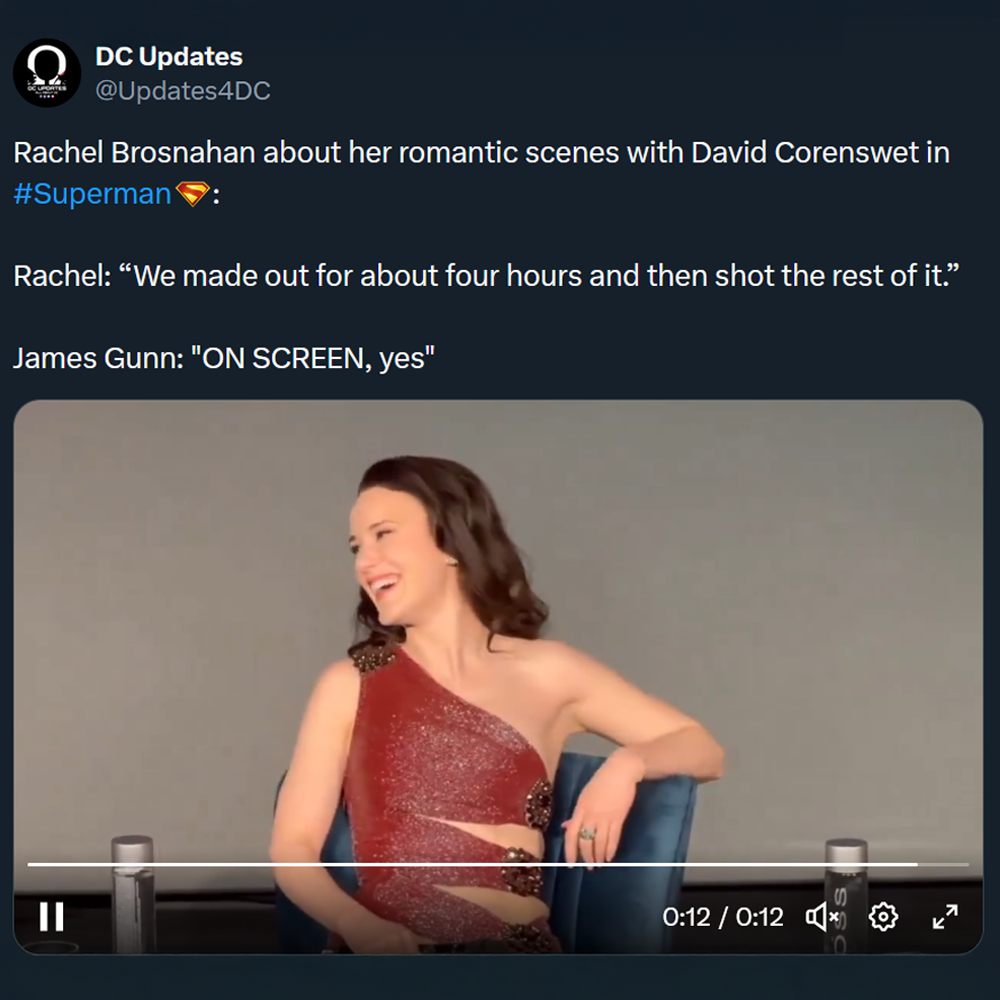Click the DC Updates profile avatar
The height and width of the screenshot is (1000, 1000).
47,73
